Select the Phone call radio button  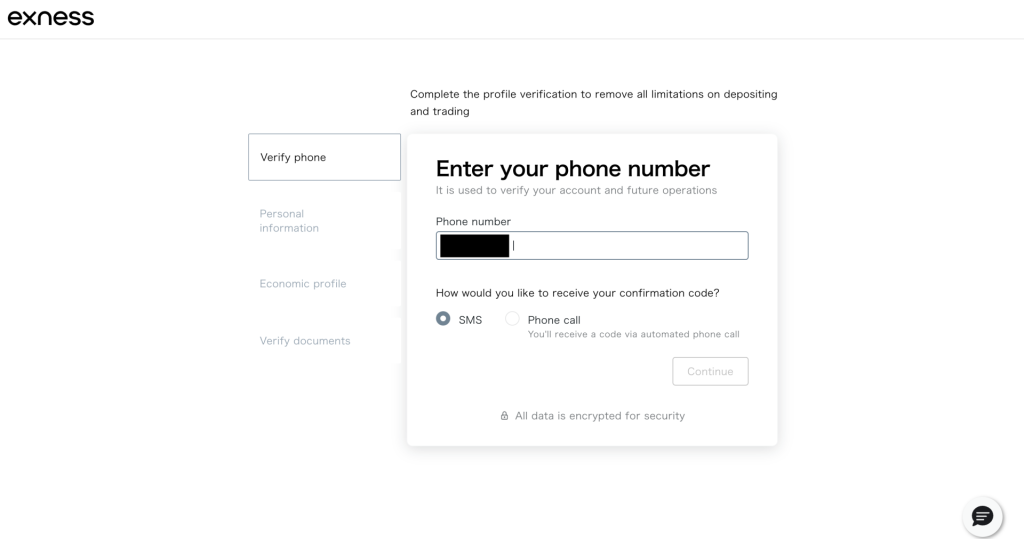[x=512, y=319]
